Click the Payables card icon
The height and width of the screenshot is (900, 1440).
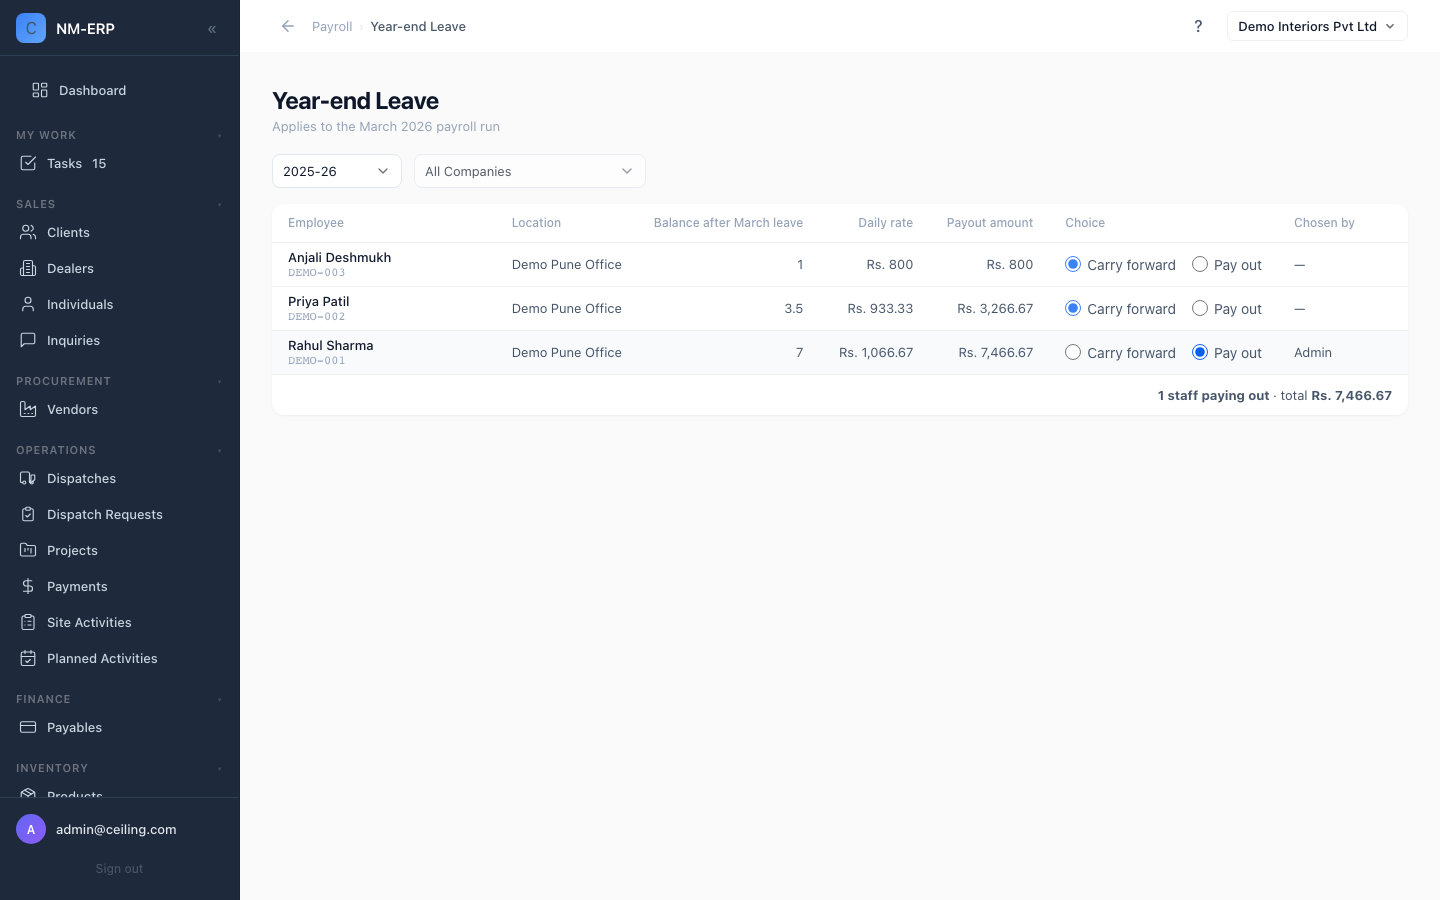(x=28, y=727)
